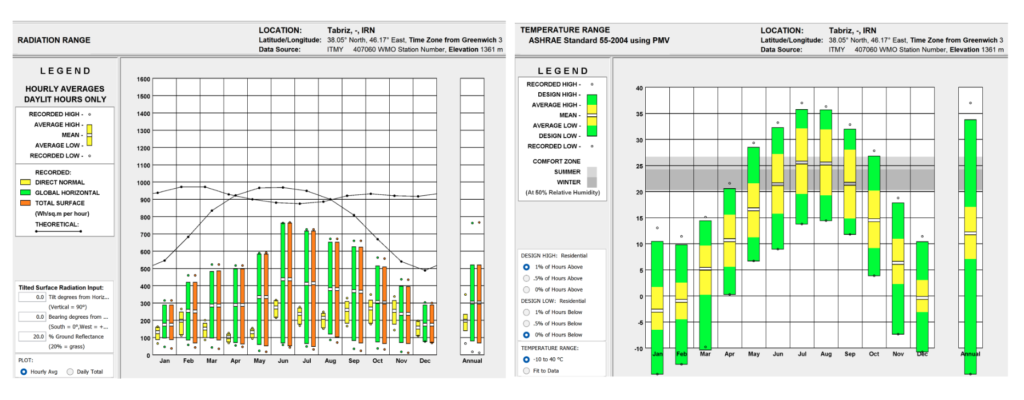This screenshot has width=1024, height=400.
Task: Click July's orange total surface radiation bar
Action: pos(313,288)
